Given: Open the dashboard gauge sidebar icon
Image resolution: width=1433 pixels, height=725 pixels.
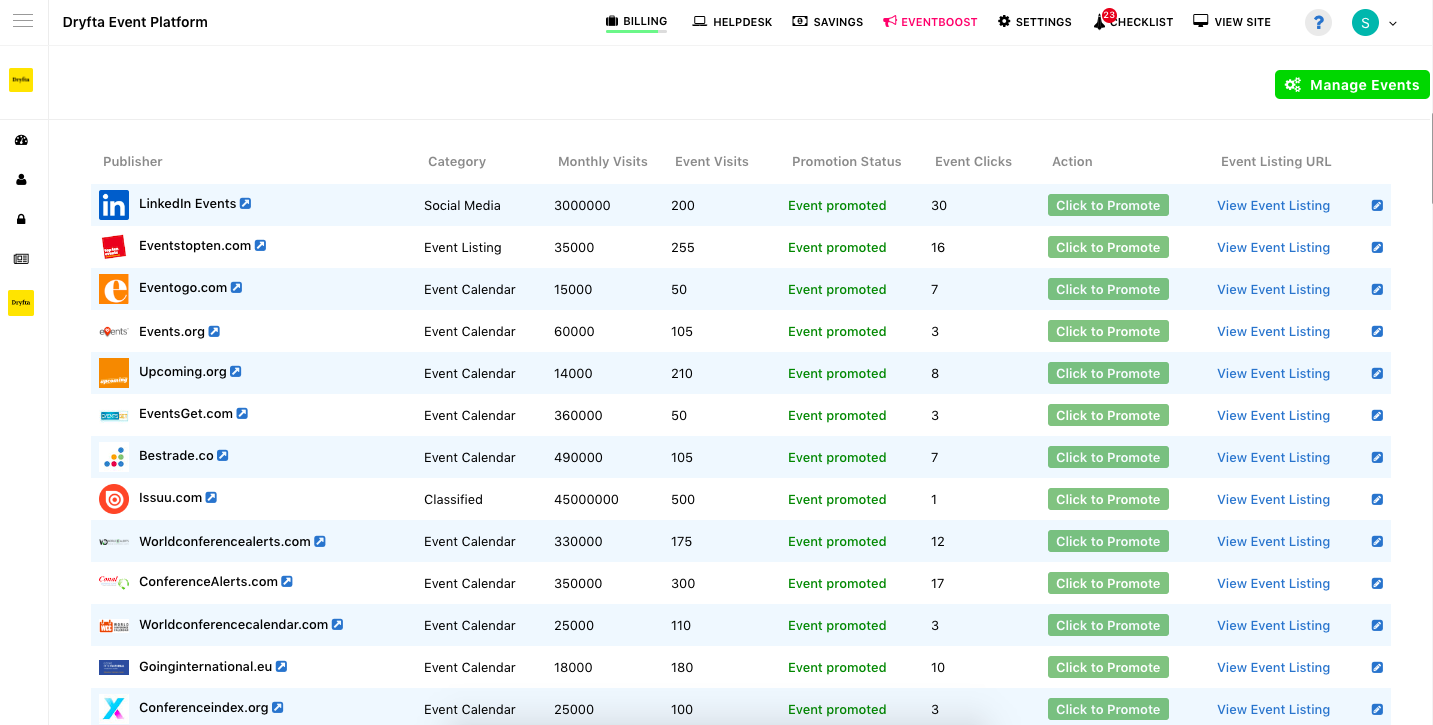Looking at the screenshot, I should coord(21,140).
